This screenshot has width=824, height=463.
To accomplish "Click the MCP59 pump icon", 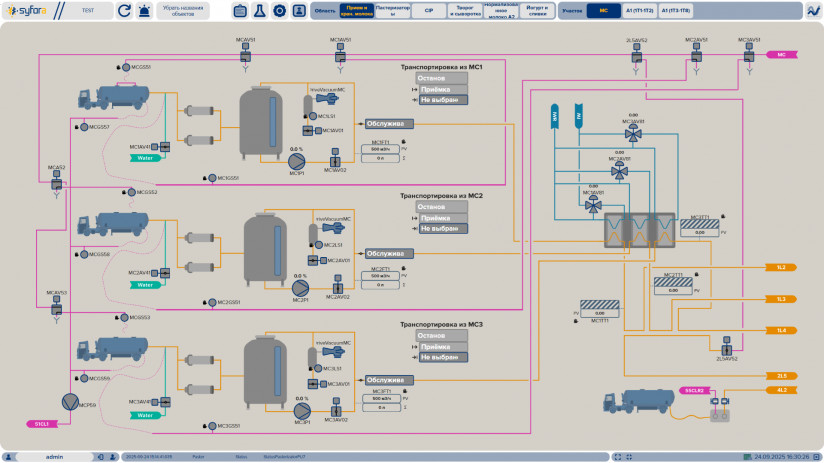I will click(x=69, y=401).
